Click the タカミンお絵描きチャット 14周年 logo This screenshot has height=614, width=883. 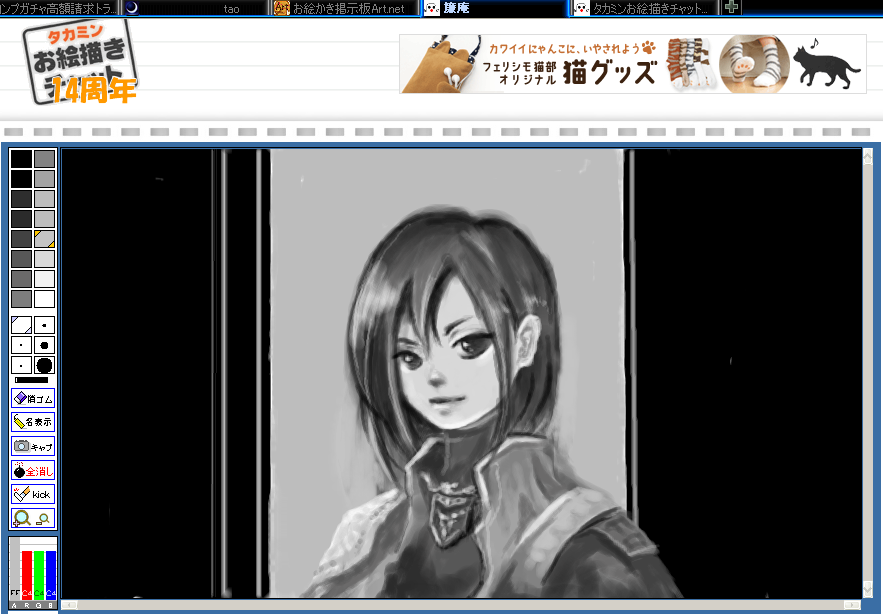[x=79, y=63]
